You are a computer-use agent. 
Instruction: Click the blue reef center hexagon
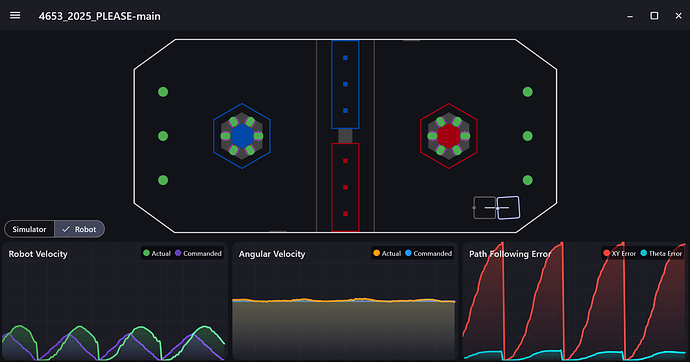point(242,136)
